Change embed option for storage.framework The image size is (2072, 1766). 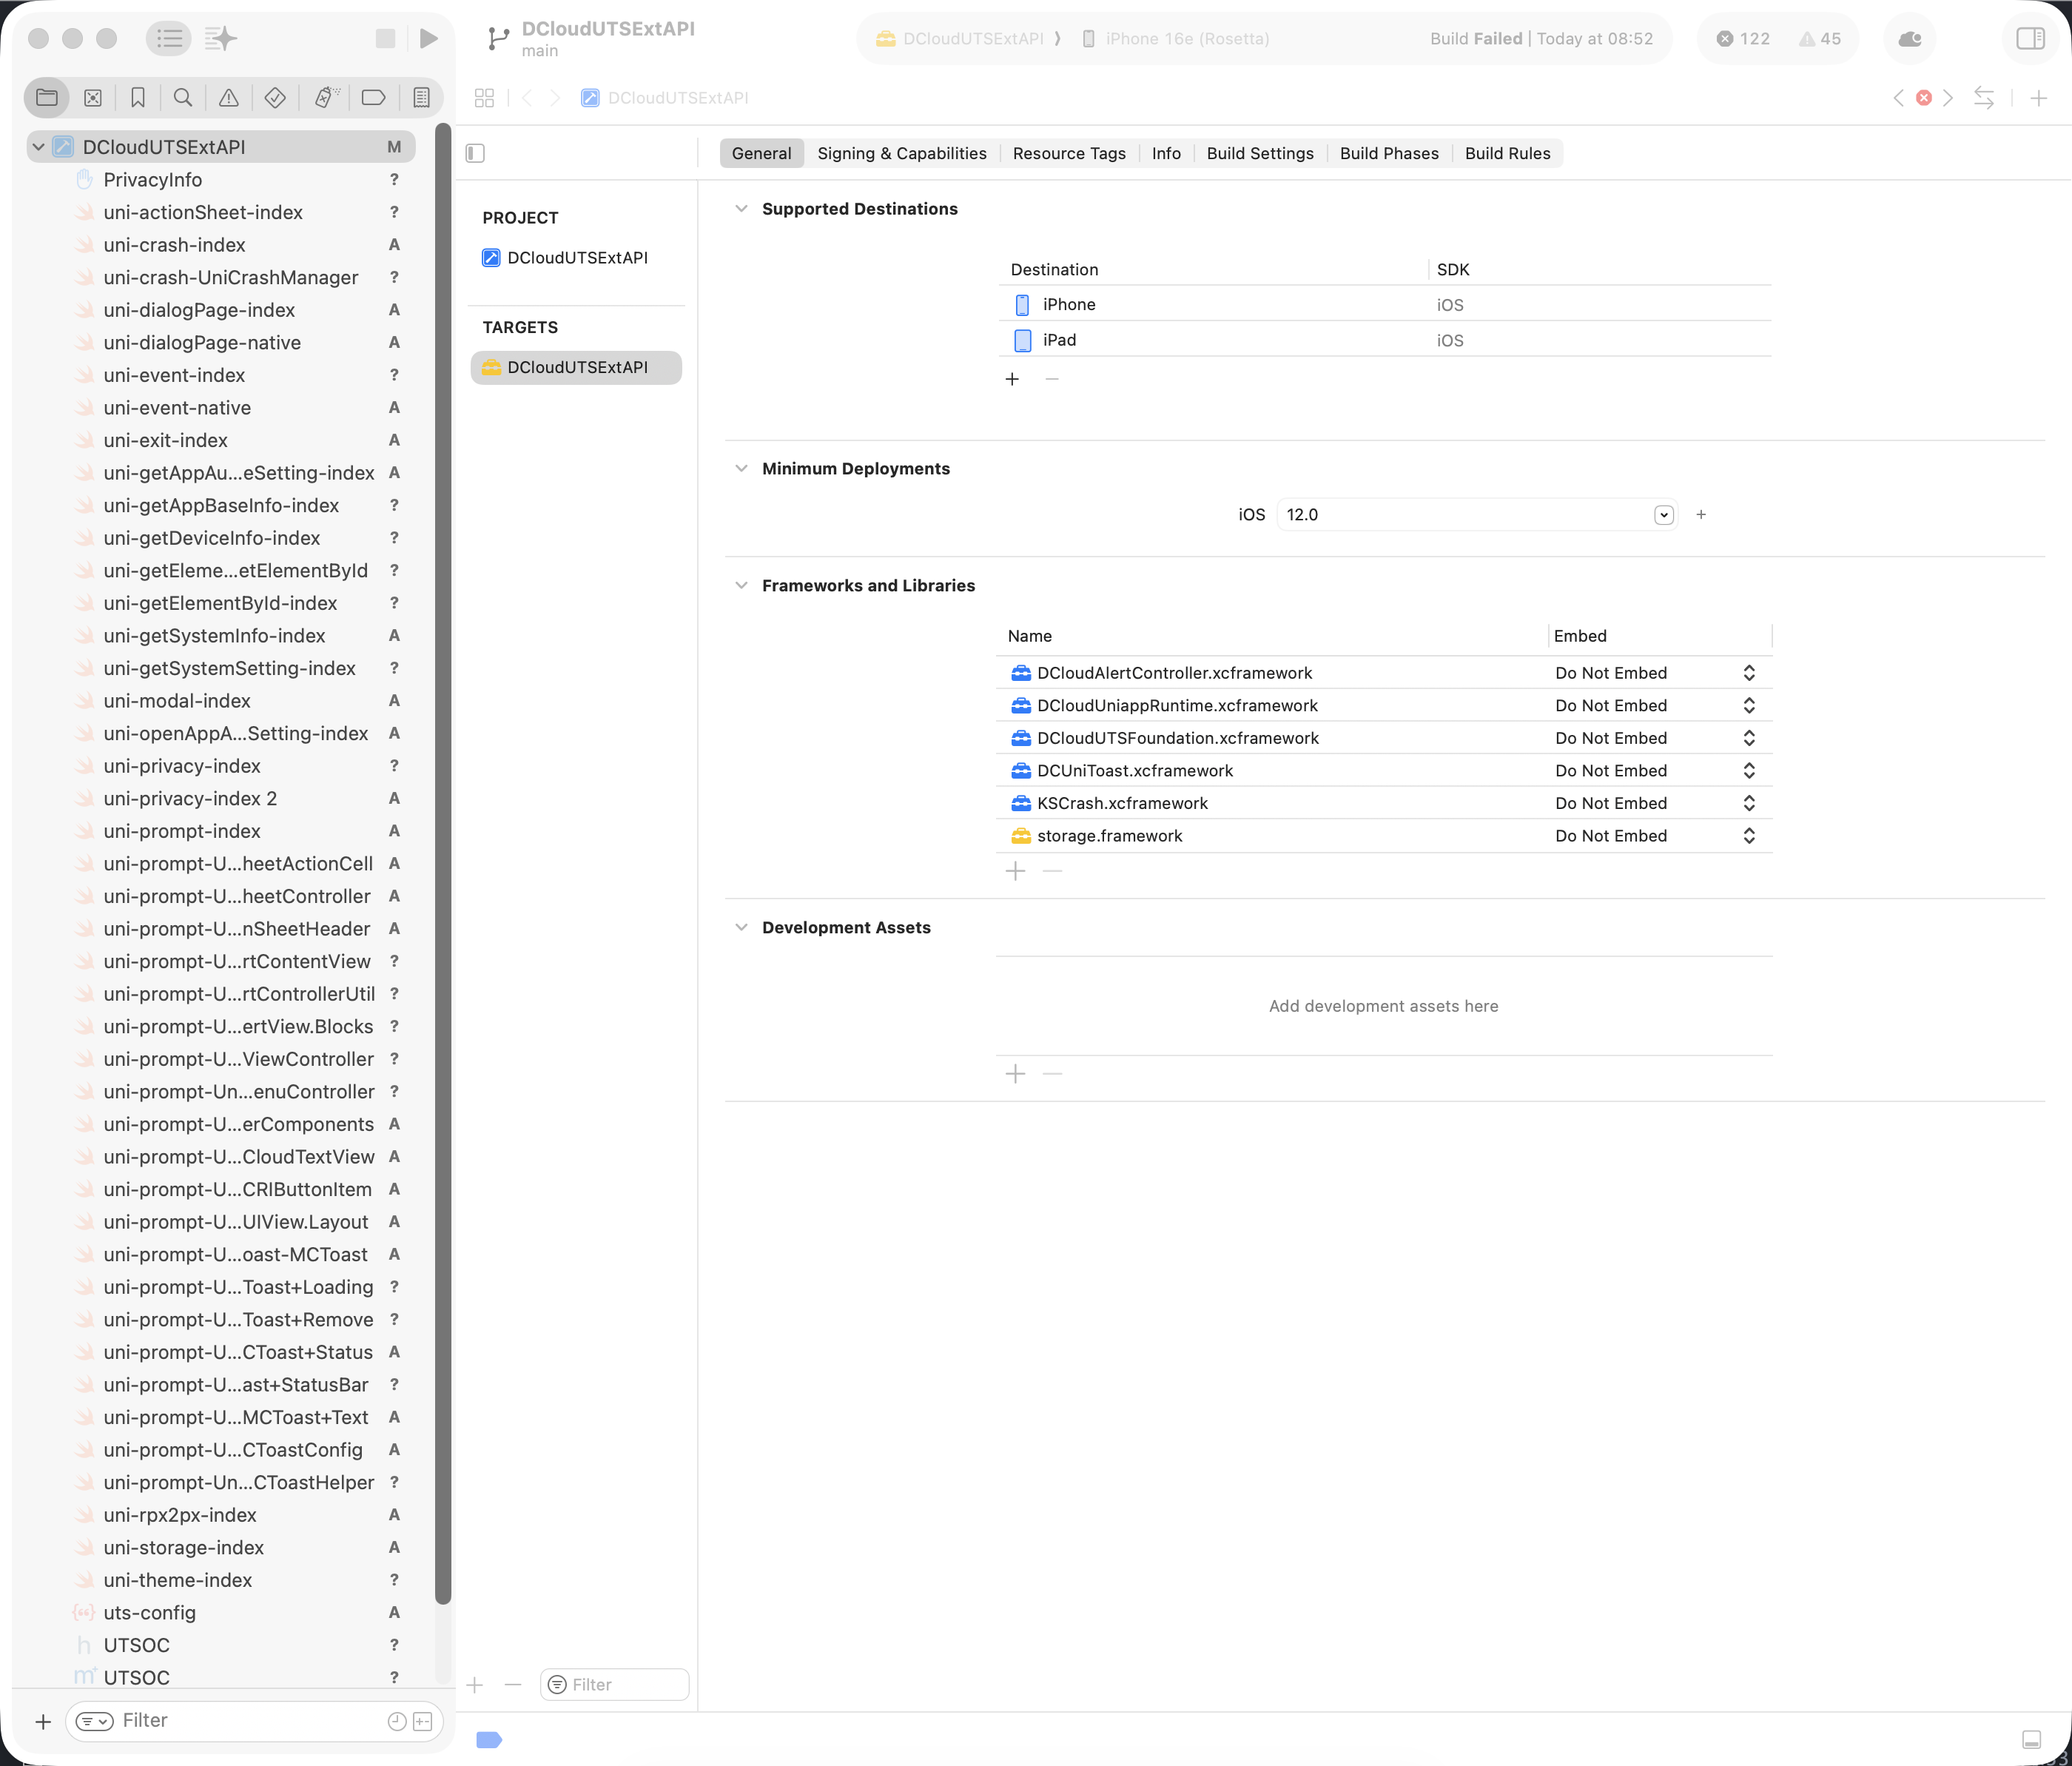pyautogui.click(x=1653, y=835)
